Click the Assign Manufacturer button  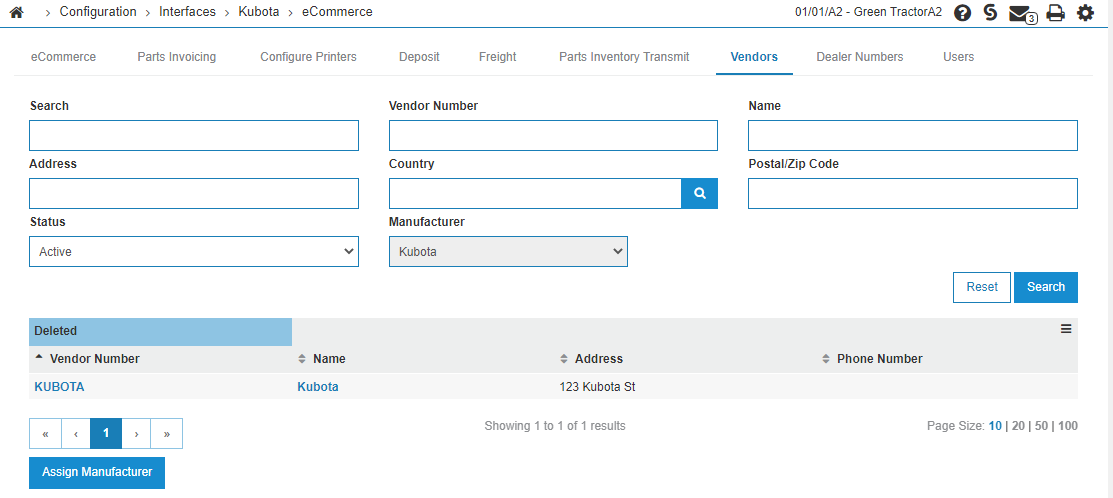(97, 472)
